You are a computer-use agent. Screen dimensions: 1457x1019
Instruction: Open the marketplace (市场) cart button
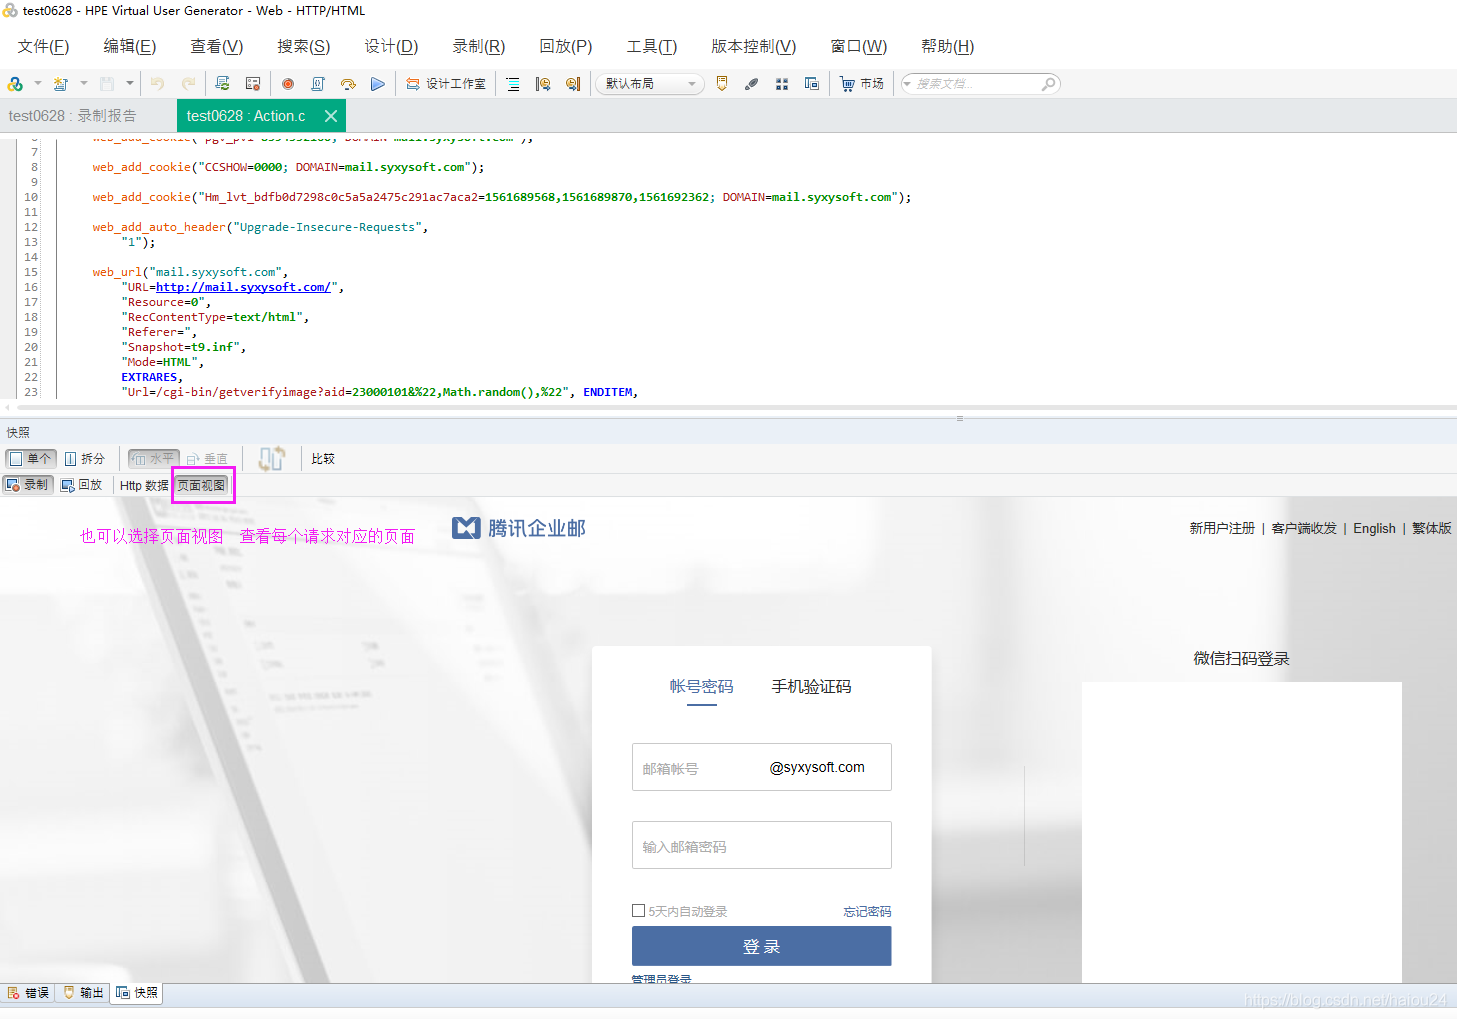[862, 84]
